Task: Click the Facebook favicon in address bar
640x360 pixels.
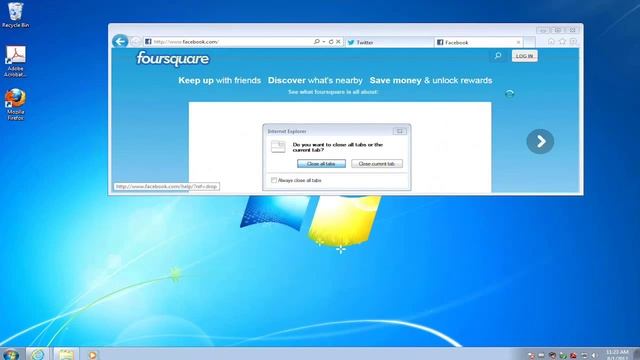Action: (148, 42)
